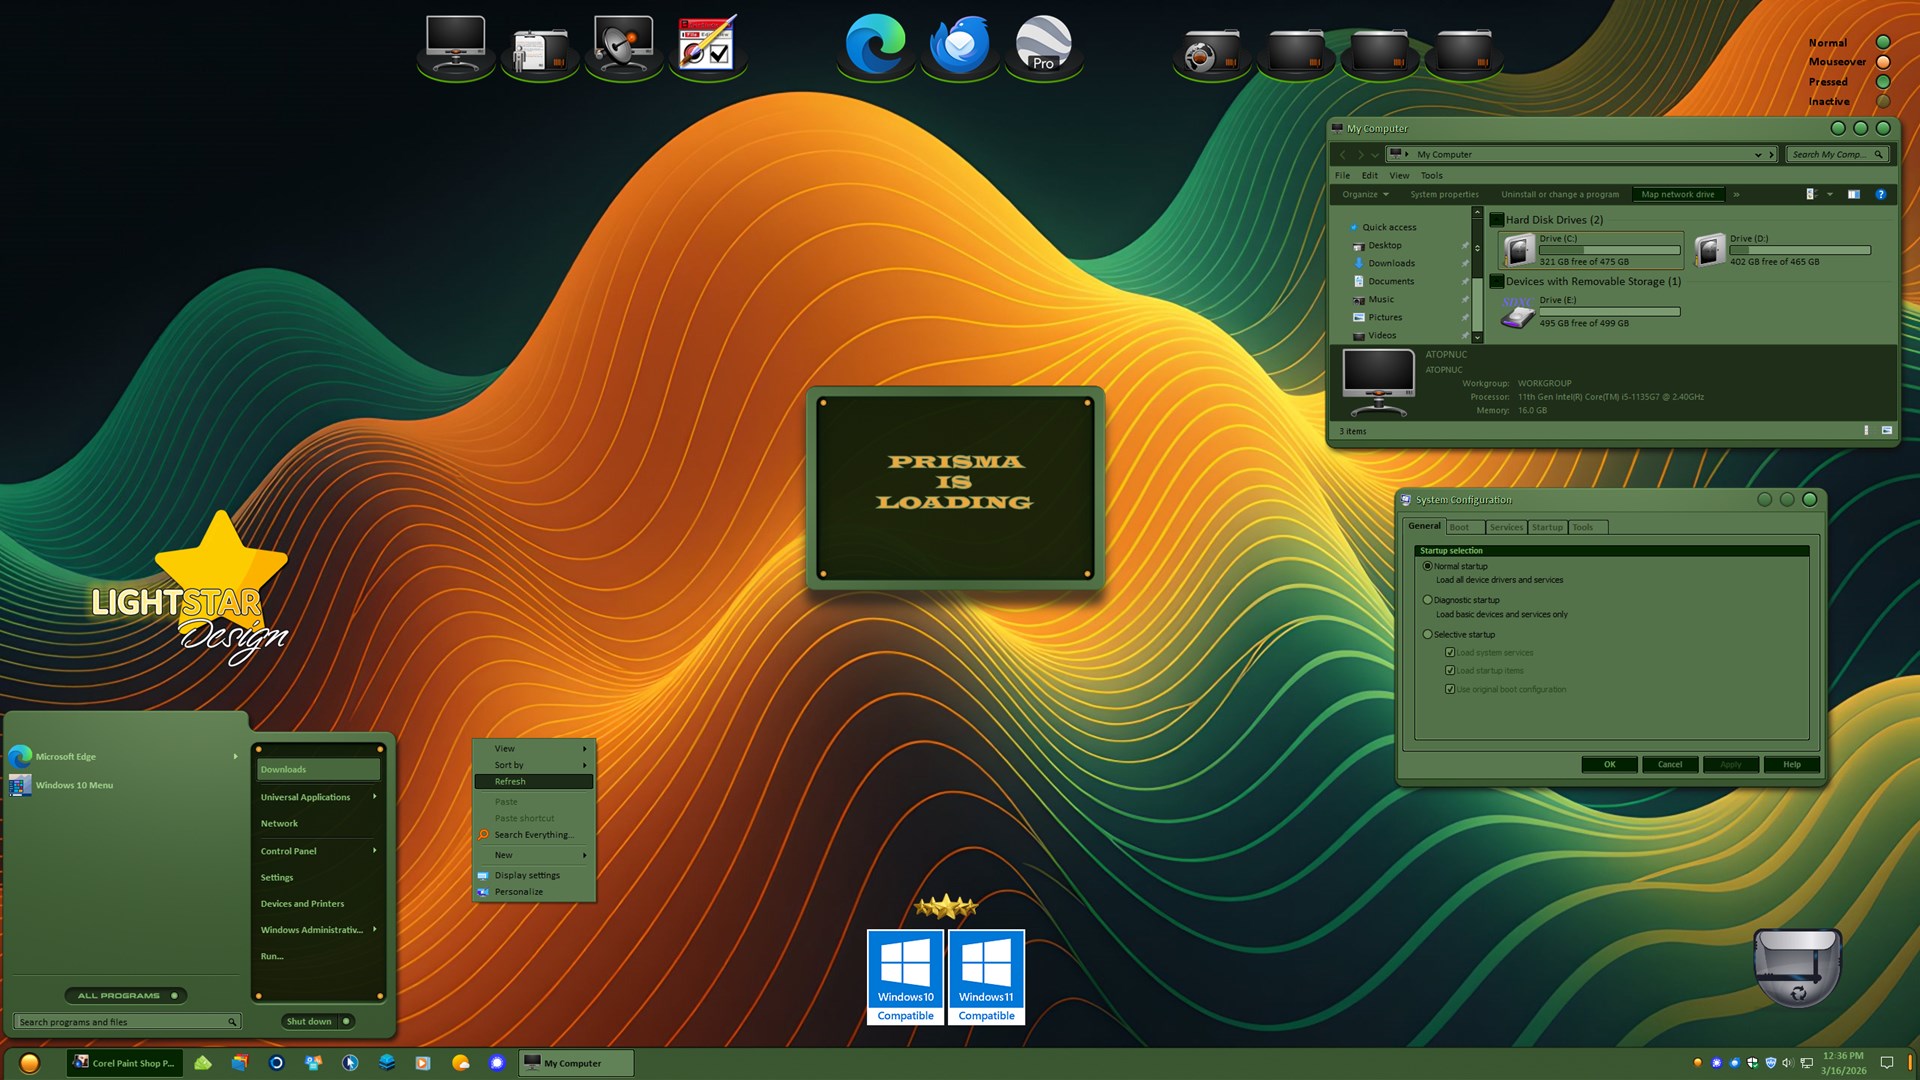Toggle Load system services checkbox
Viewport: 1920px width, 1080px height.
coord(1450,652)
